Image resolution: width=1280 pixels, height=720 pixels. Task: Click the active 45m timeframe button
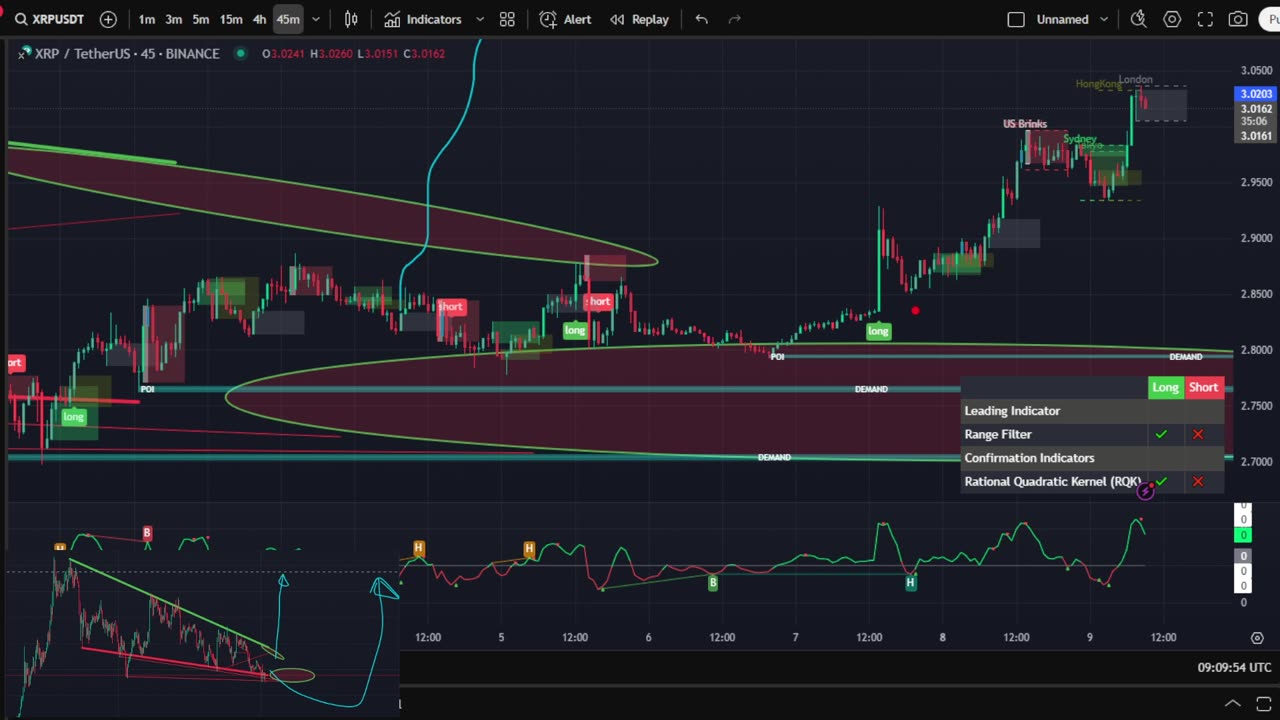[x=288, y=19]
